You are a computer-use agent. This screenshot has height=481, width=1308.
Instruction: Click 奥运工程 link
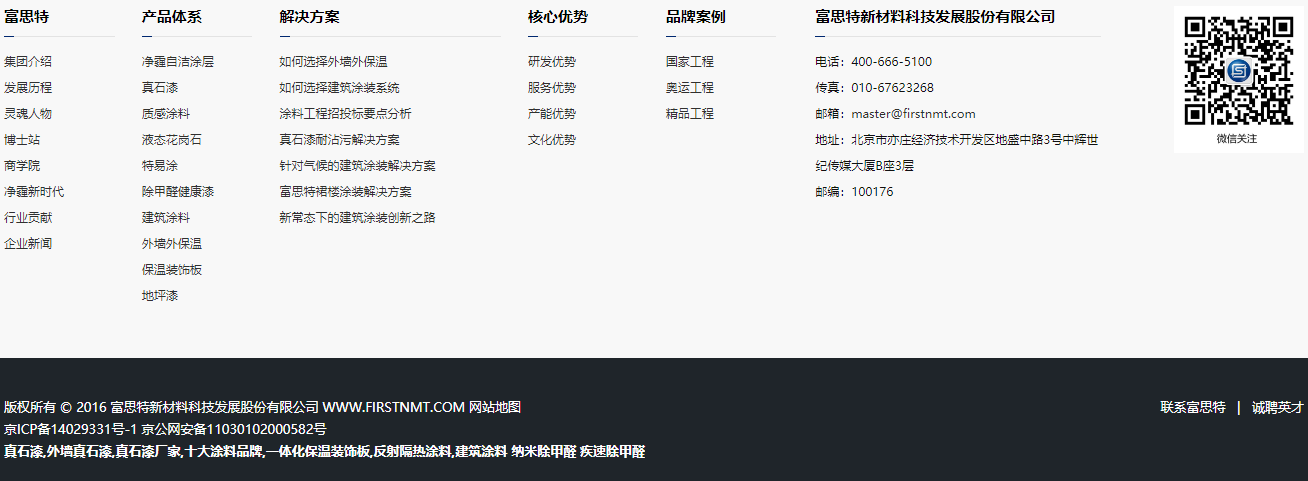690,88
